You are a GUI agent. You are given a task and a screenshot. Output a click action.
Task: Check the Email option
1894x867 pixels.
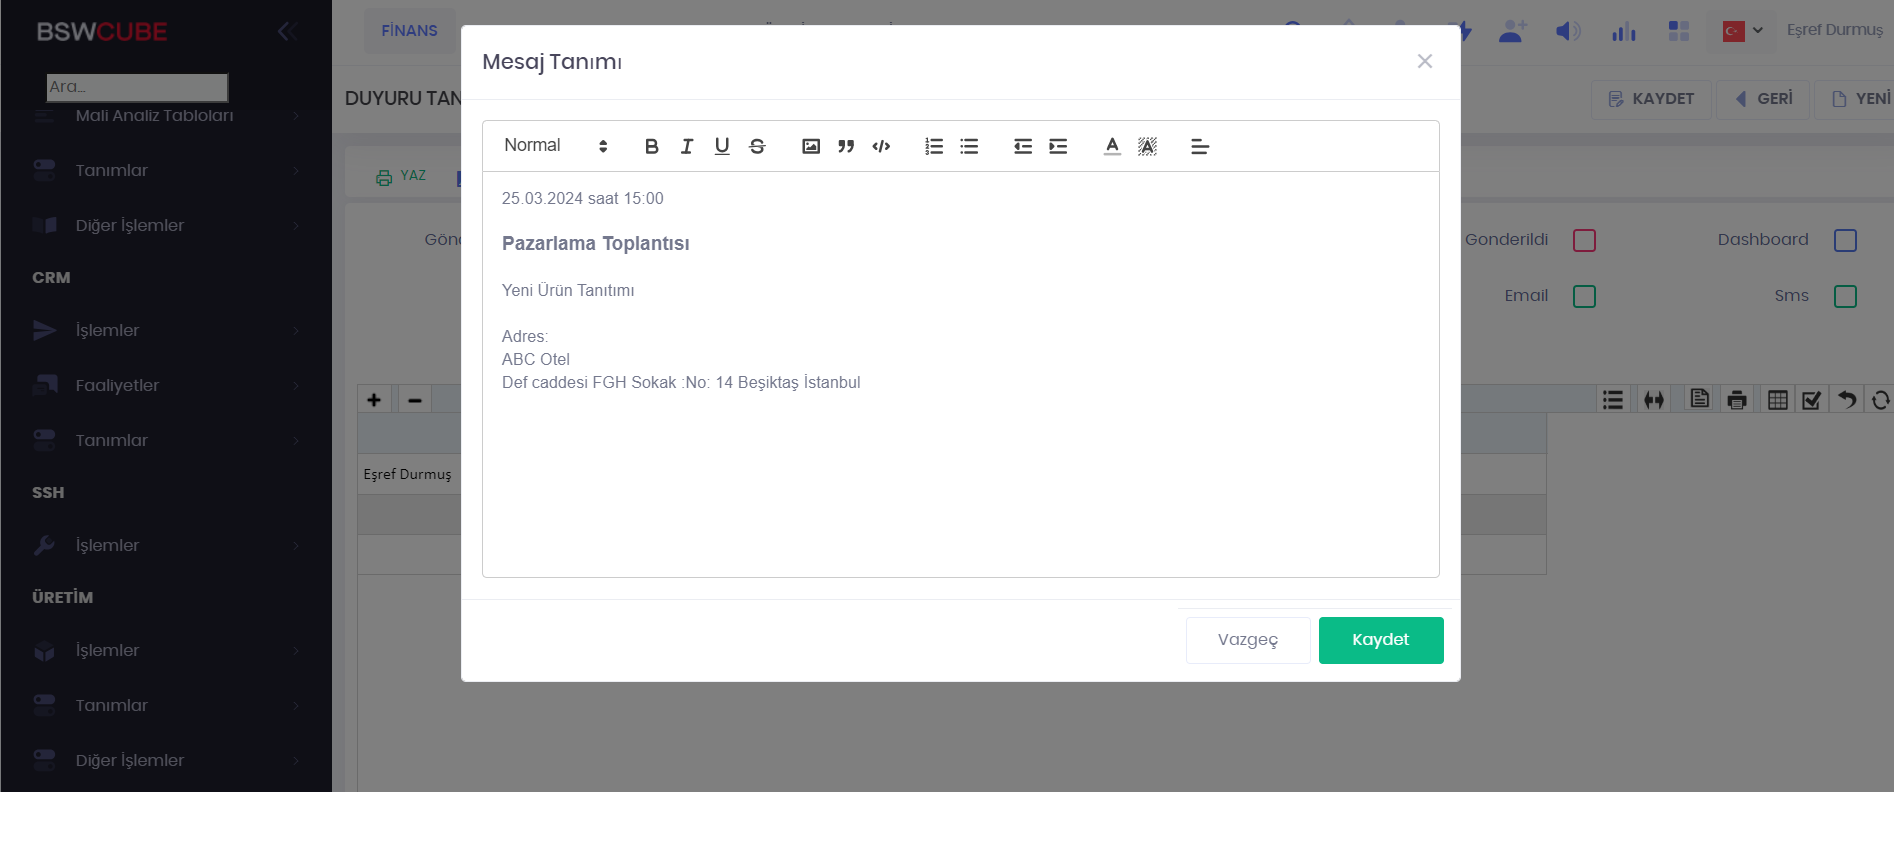point(1584,297)
